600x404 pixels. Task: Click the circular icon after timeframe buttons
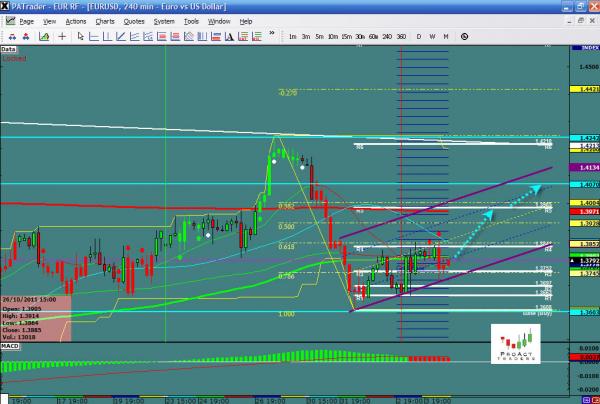pyautogui.click(x=462, y=36)
